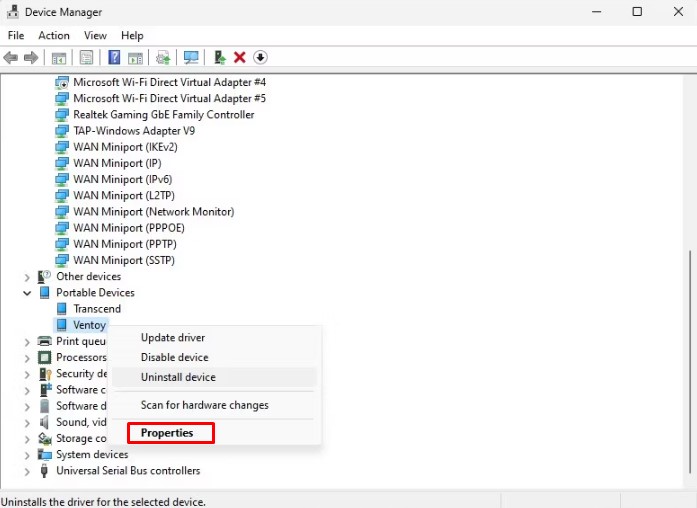Open the View menu

[95, 36]
